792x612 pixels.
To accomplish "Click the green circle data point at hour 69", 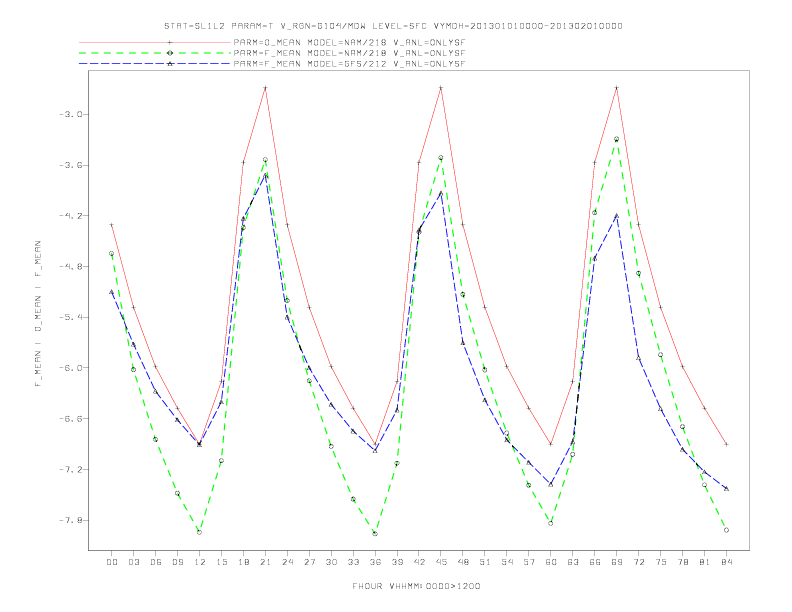I will [617, 139].
